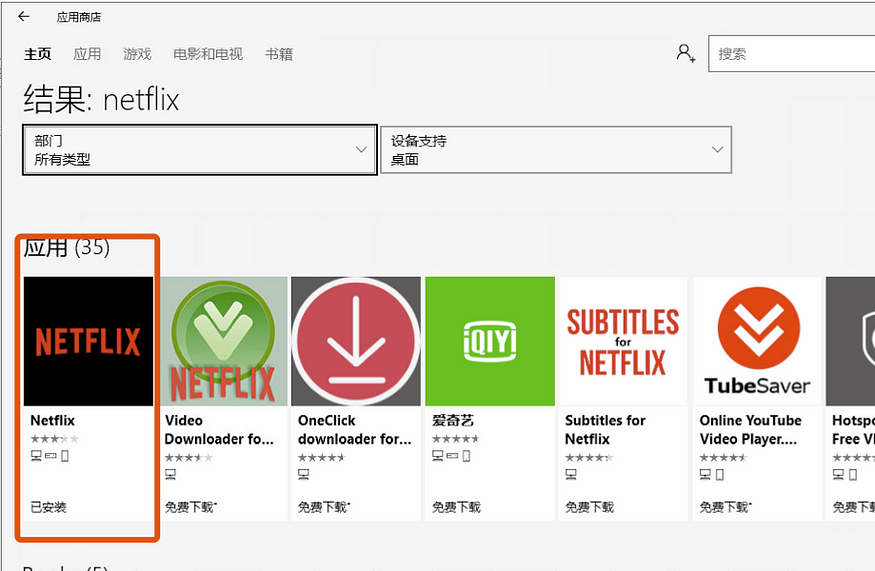The height and width of the screenshot is (571, 875).
Task: Open the Subtitles for Netflix app image
Action: coord(623,341)
